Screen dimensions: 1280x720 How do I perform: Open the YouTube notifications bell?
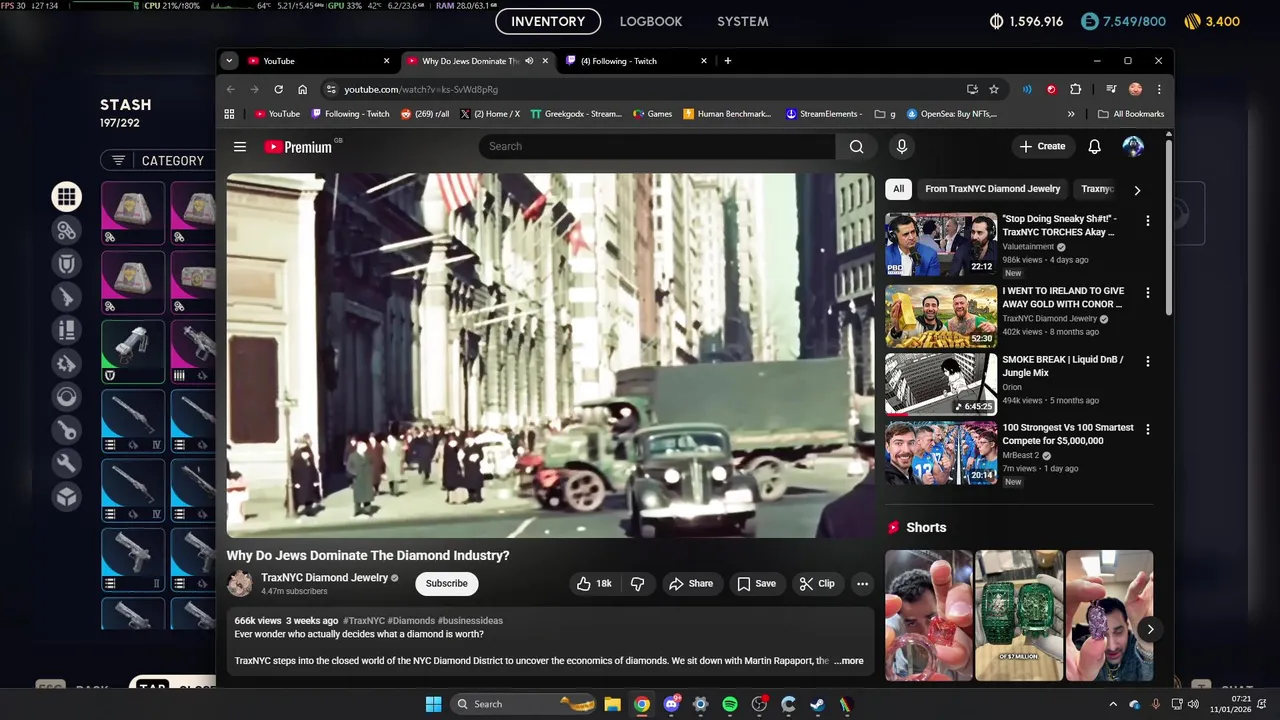[1094, 146]
